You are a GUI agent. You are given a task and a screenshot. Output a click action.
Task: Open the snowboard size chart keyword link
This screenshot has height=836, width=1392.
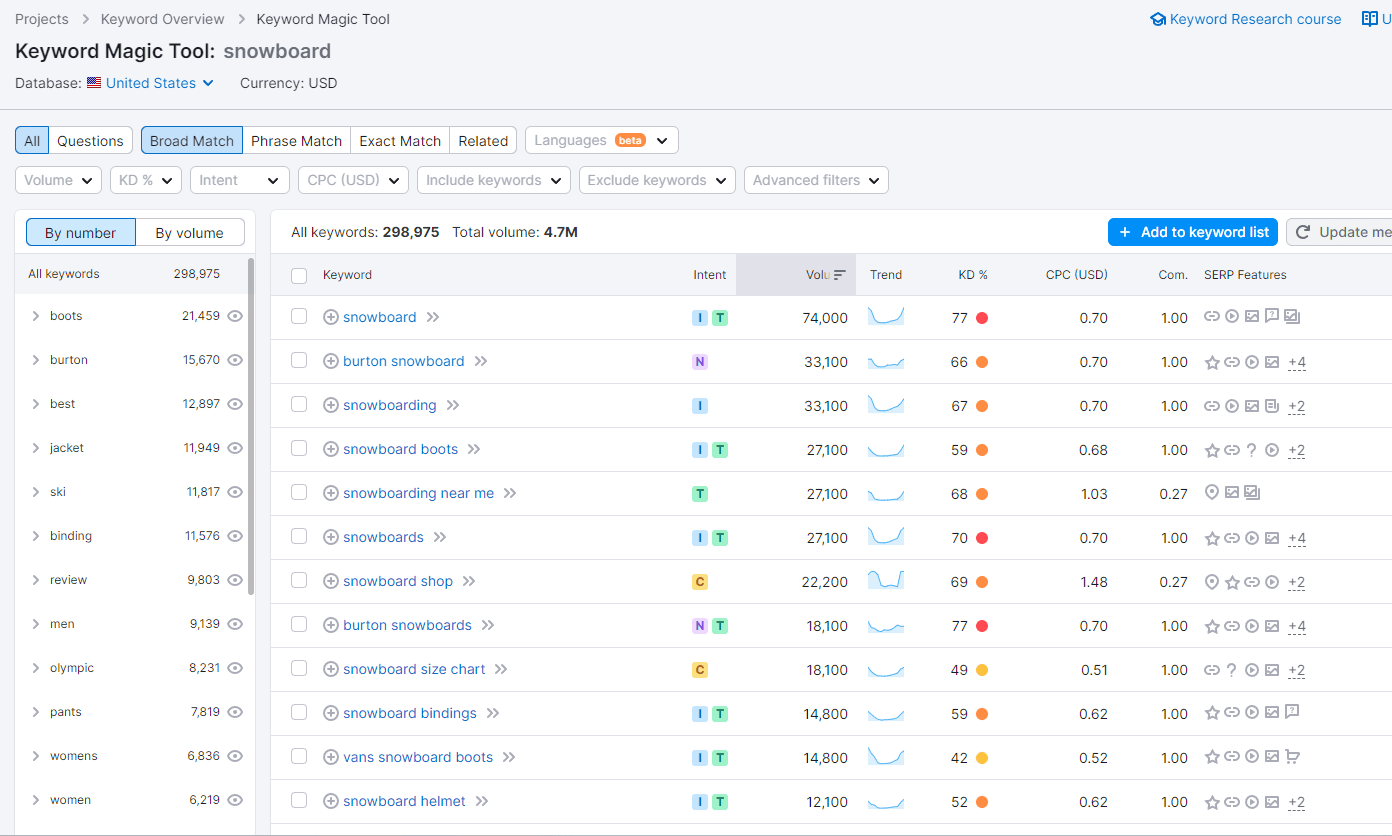[x=413, y=669]
